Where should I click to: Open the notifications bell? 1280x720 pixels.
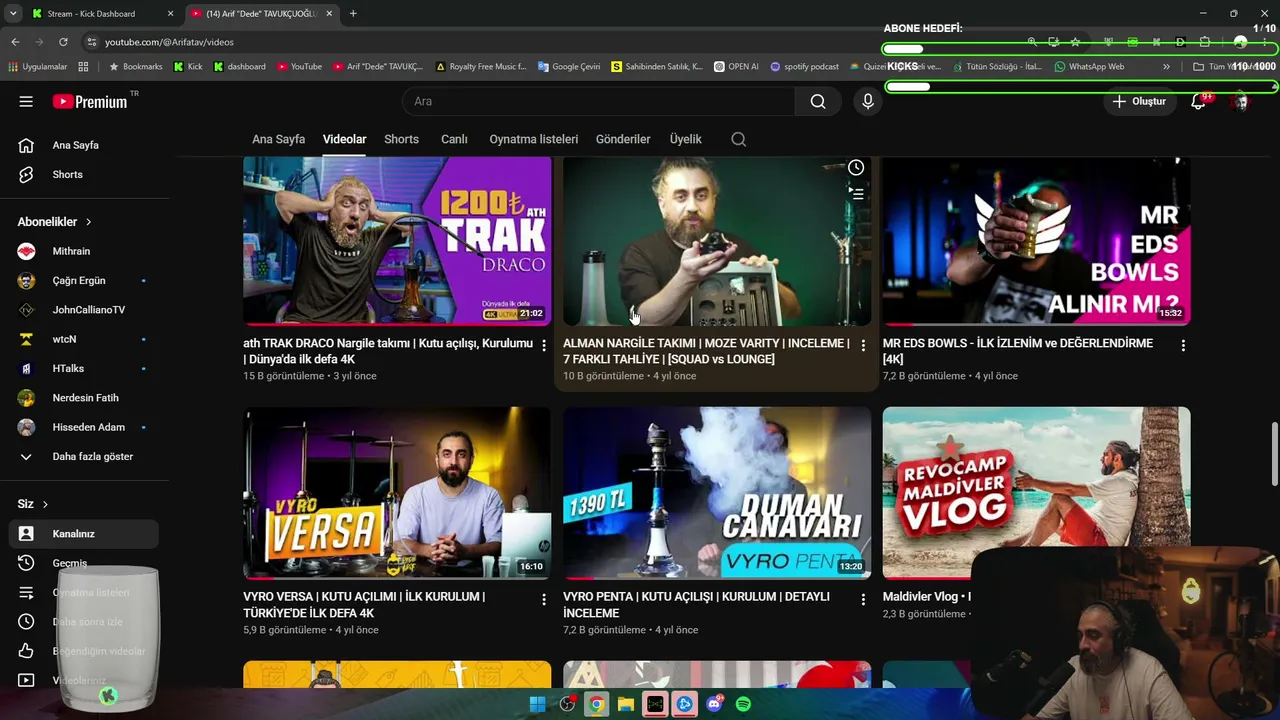point(1198,101)
